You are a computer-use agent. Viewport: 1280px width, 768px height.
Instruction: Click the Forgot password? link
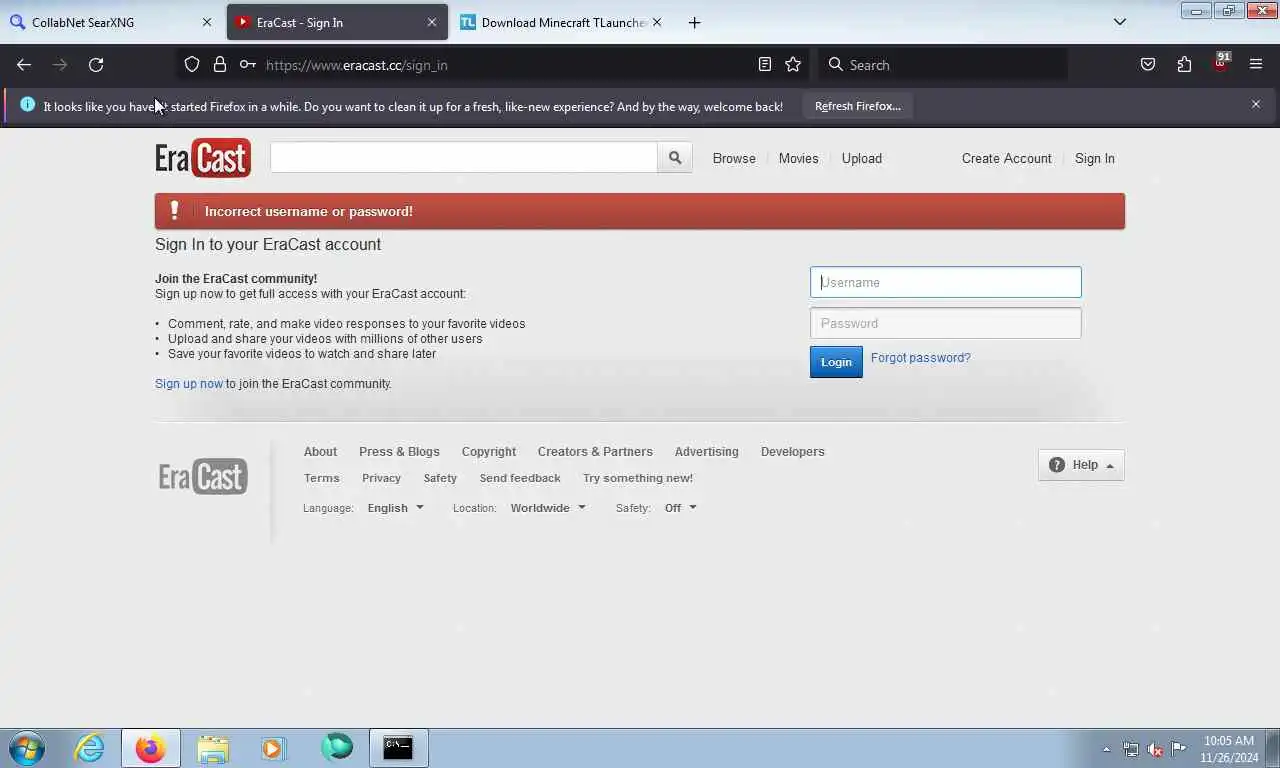pyautogui.click(x=920, y=358)
